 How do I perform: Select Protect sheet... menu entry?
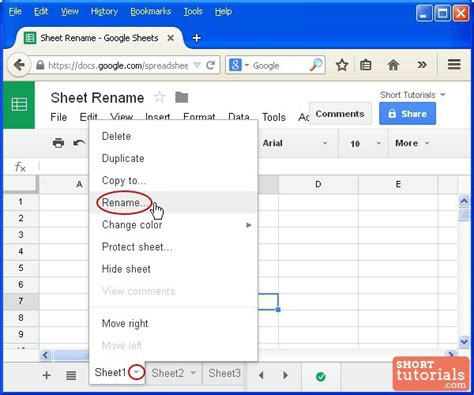coord(173,247)
